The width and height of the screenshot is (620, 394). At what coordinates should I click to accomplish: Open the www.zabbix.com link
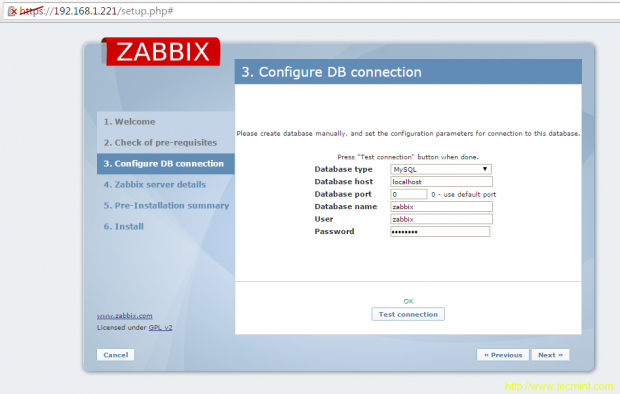[x=125, y=316]
